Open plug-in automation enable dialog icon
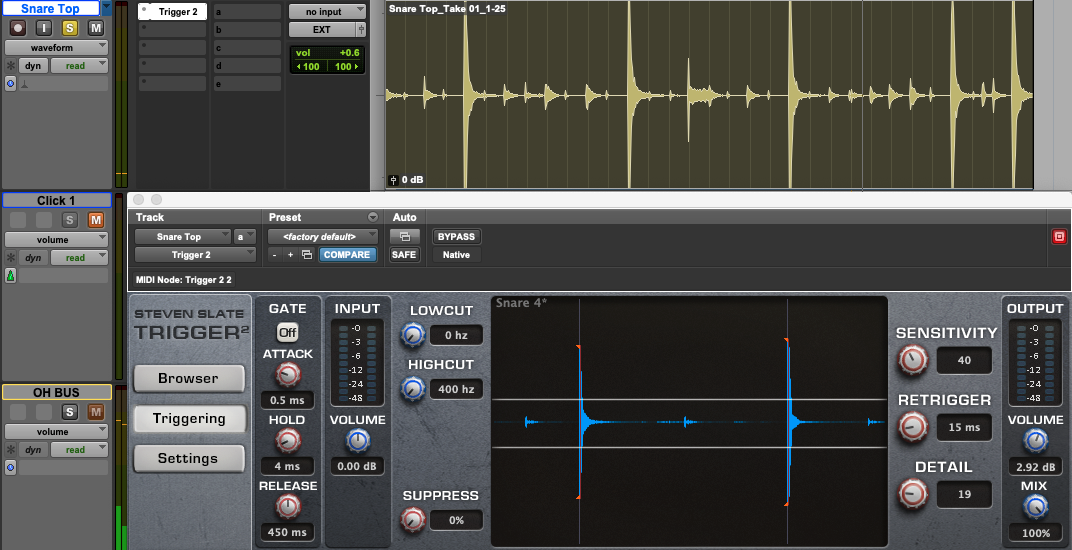Viewport: 1072px width, 550px height. click(x=404, y=237)
